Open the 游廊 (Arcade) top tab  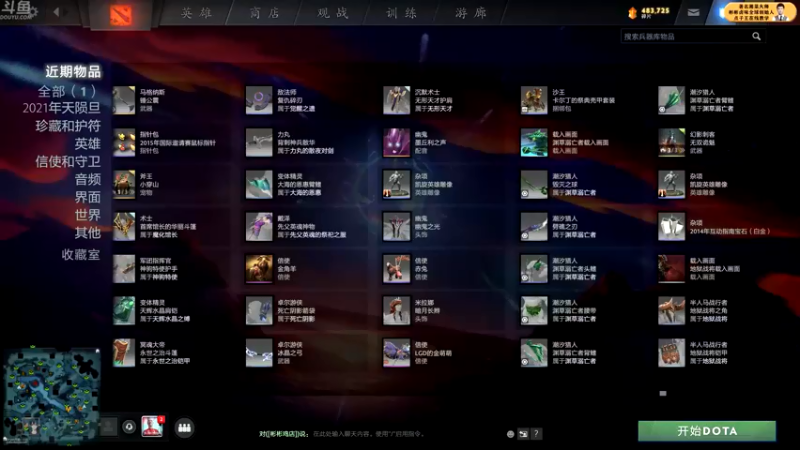click(471, 13)
